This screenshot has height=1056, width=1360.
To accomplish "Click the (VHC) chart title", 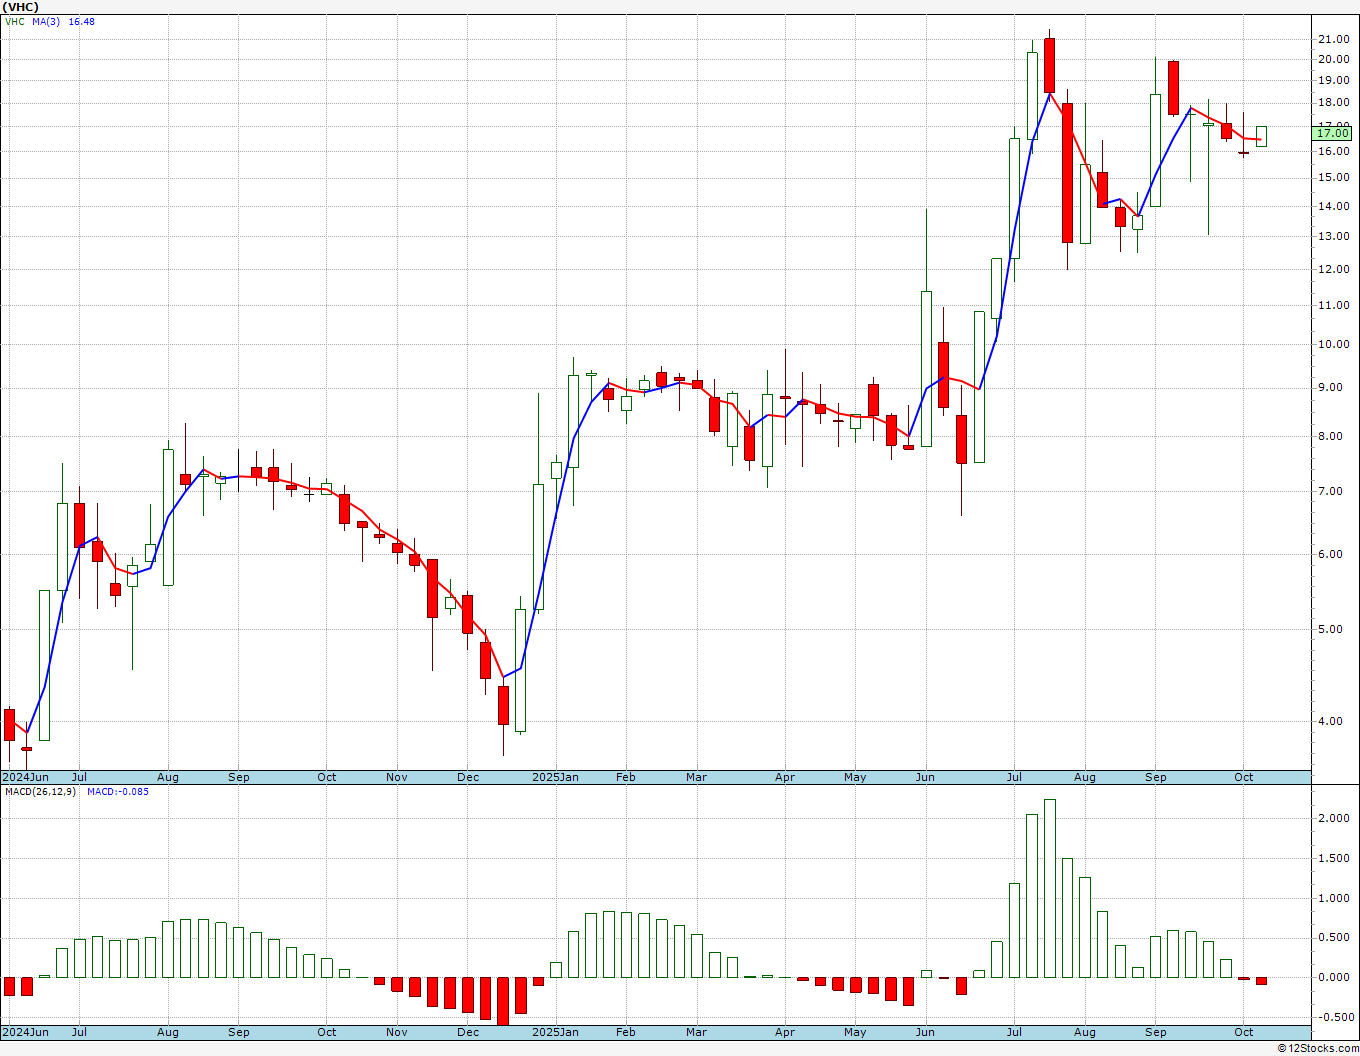I will point(21,7).
